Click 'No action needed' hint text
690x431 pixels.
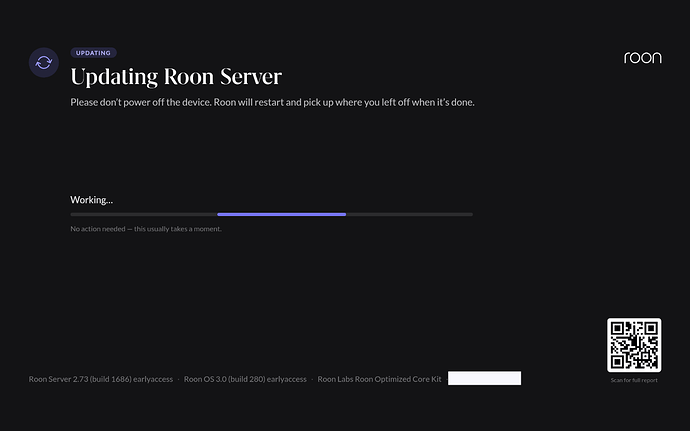pos(146,229)
